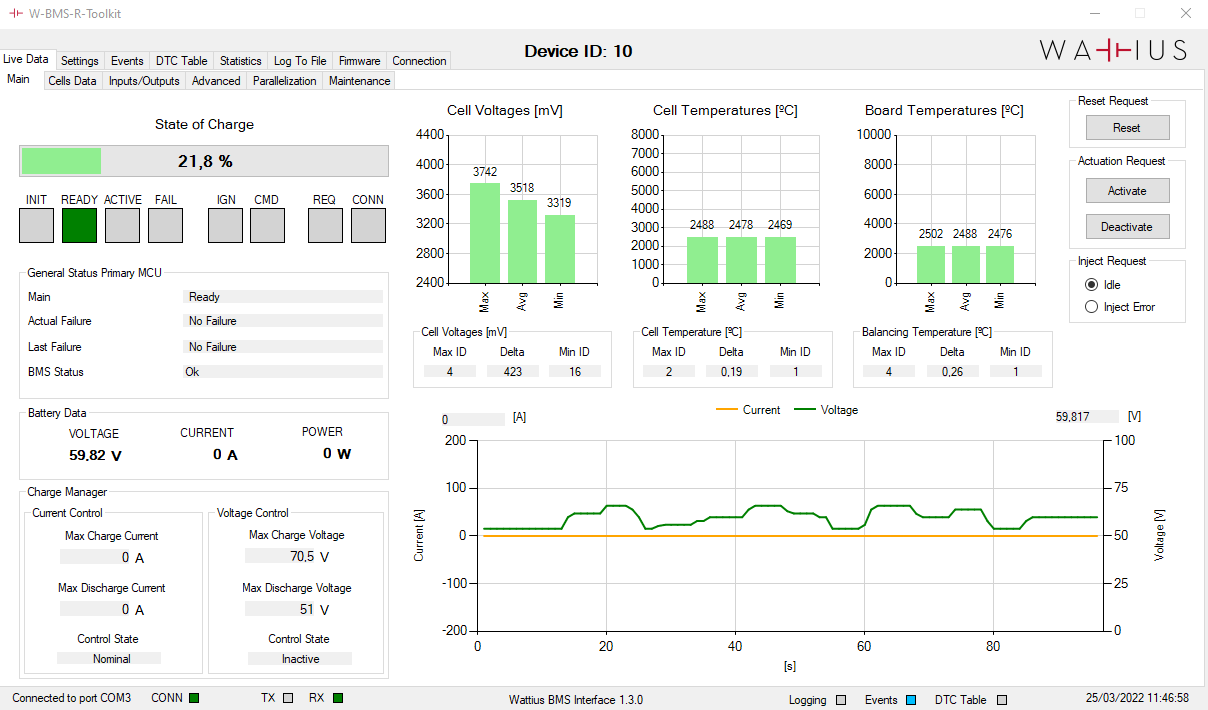This screenshot has height=710, width=1208.
Task: Click the Cell Voltages Min ID field showing 16
Action: (575, 372)
